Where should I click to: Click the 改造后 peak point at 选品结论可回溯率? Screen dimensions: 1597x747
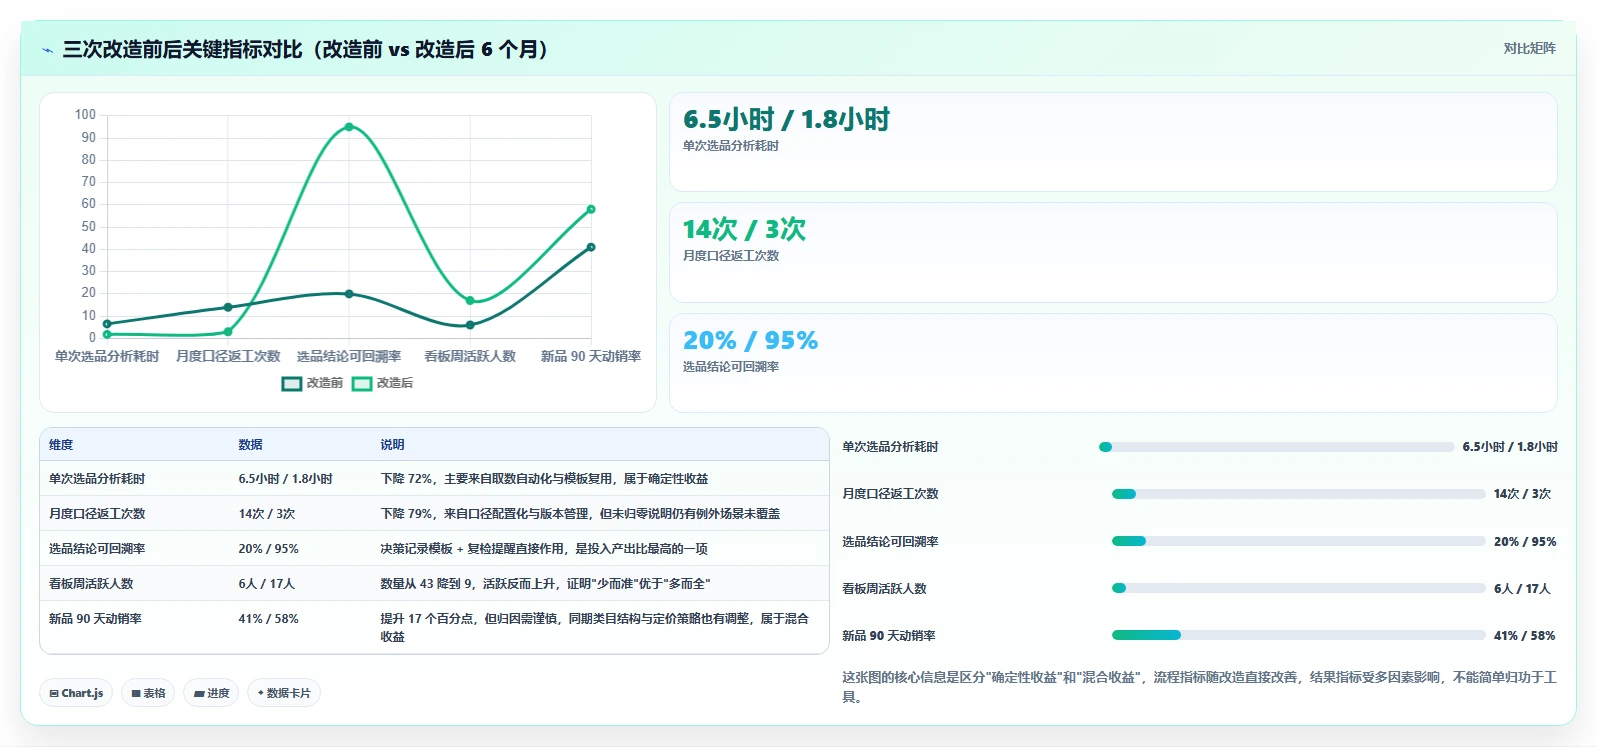pos(349,127)
